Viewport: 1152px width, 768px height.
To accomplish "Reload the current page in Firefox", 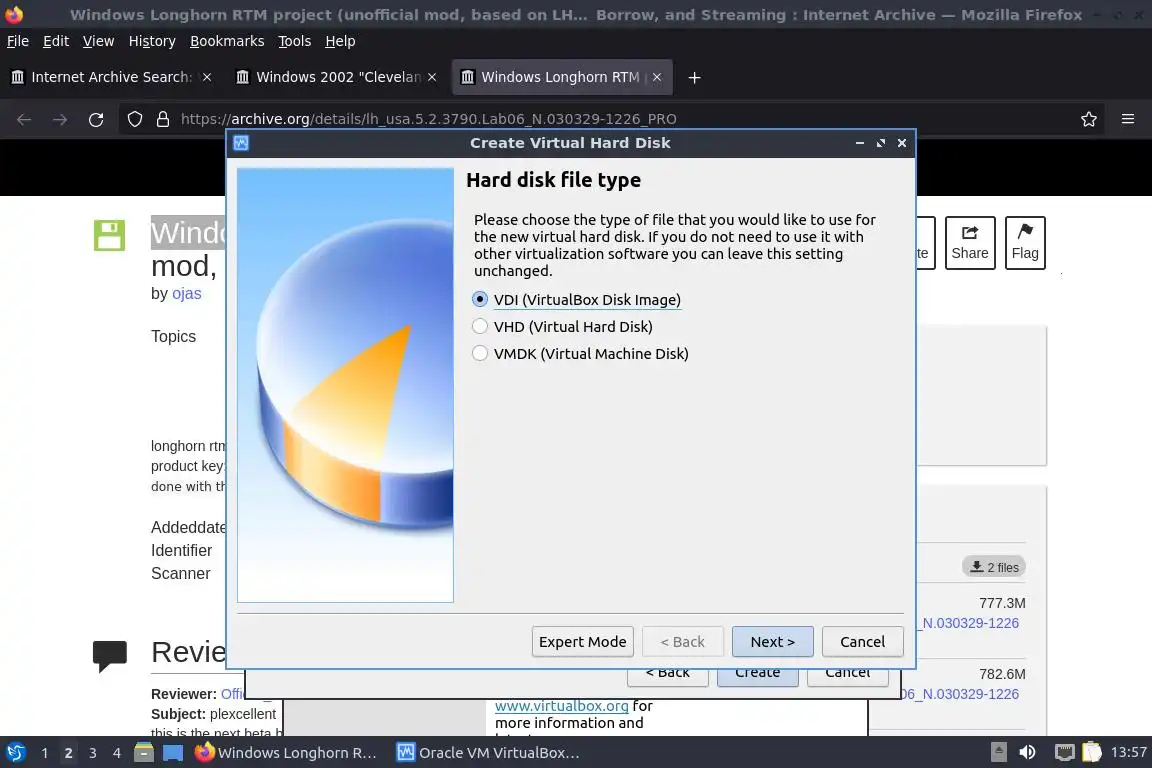I will click(96, 119).
